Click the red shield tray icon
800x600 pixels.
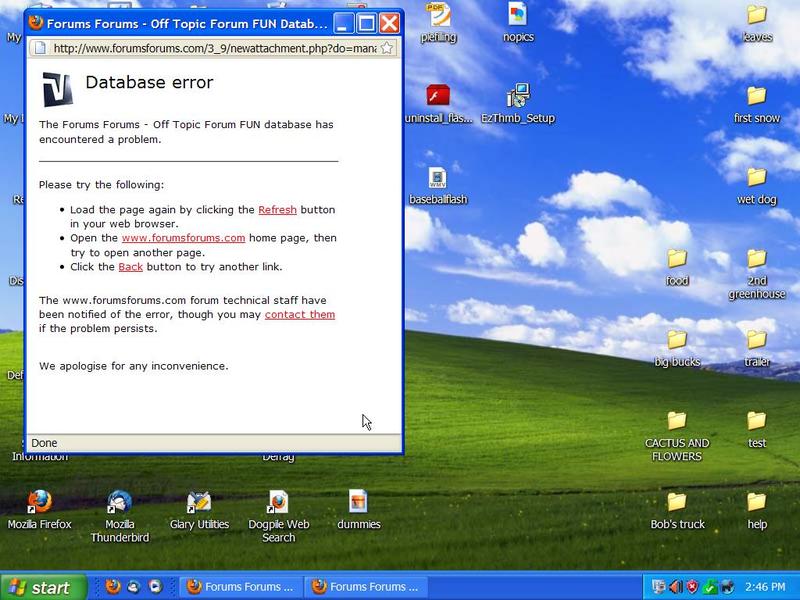pos(693,587)
